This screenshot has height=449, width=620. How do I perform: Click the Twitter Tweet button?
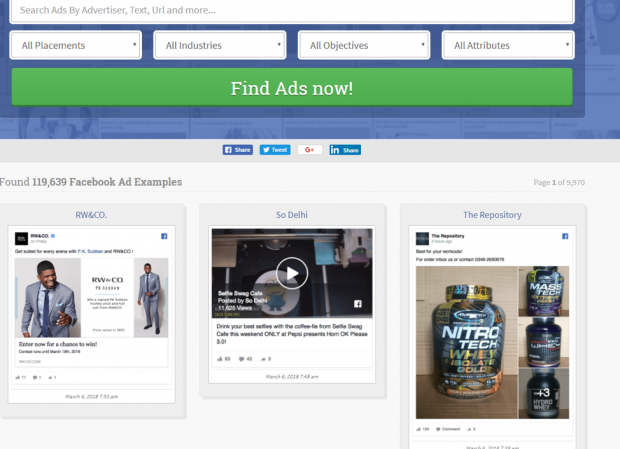275,150
